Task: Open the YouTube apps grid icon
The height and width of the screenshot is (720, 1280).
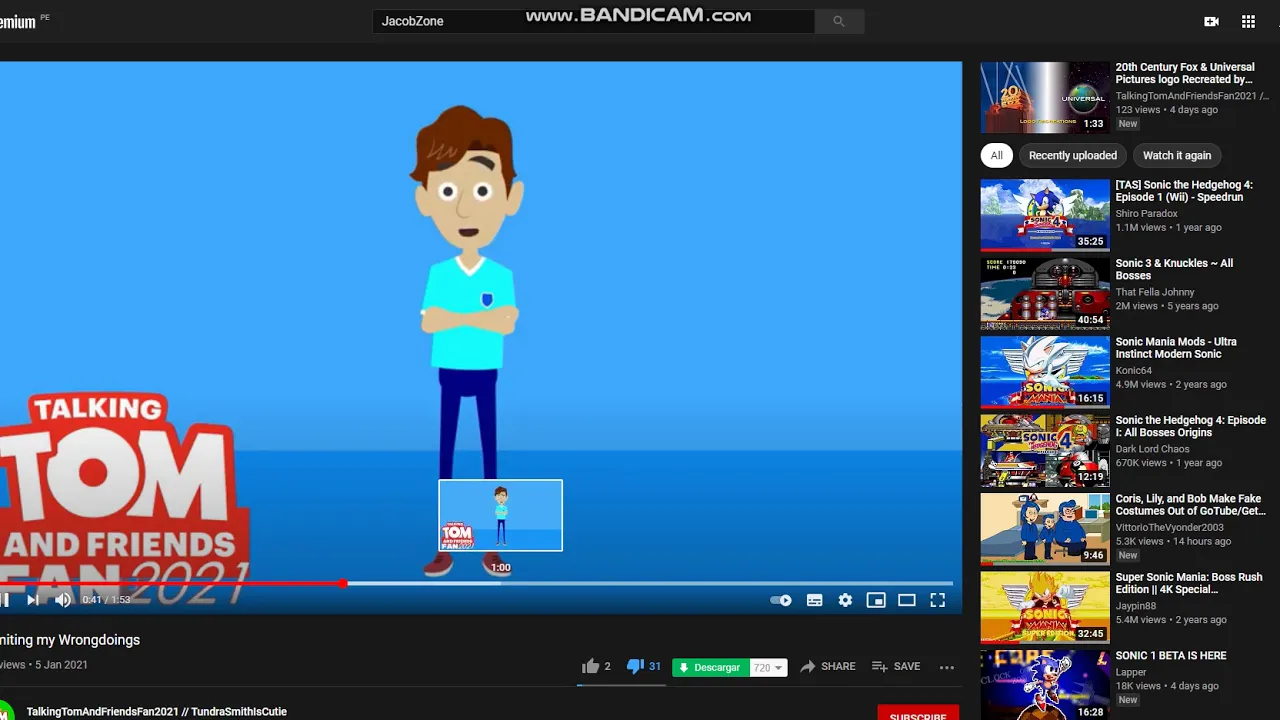Action: [1248, 21]
